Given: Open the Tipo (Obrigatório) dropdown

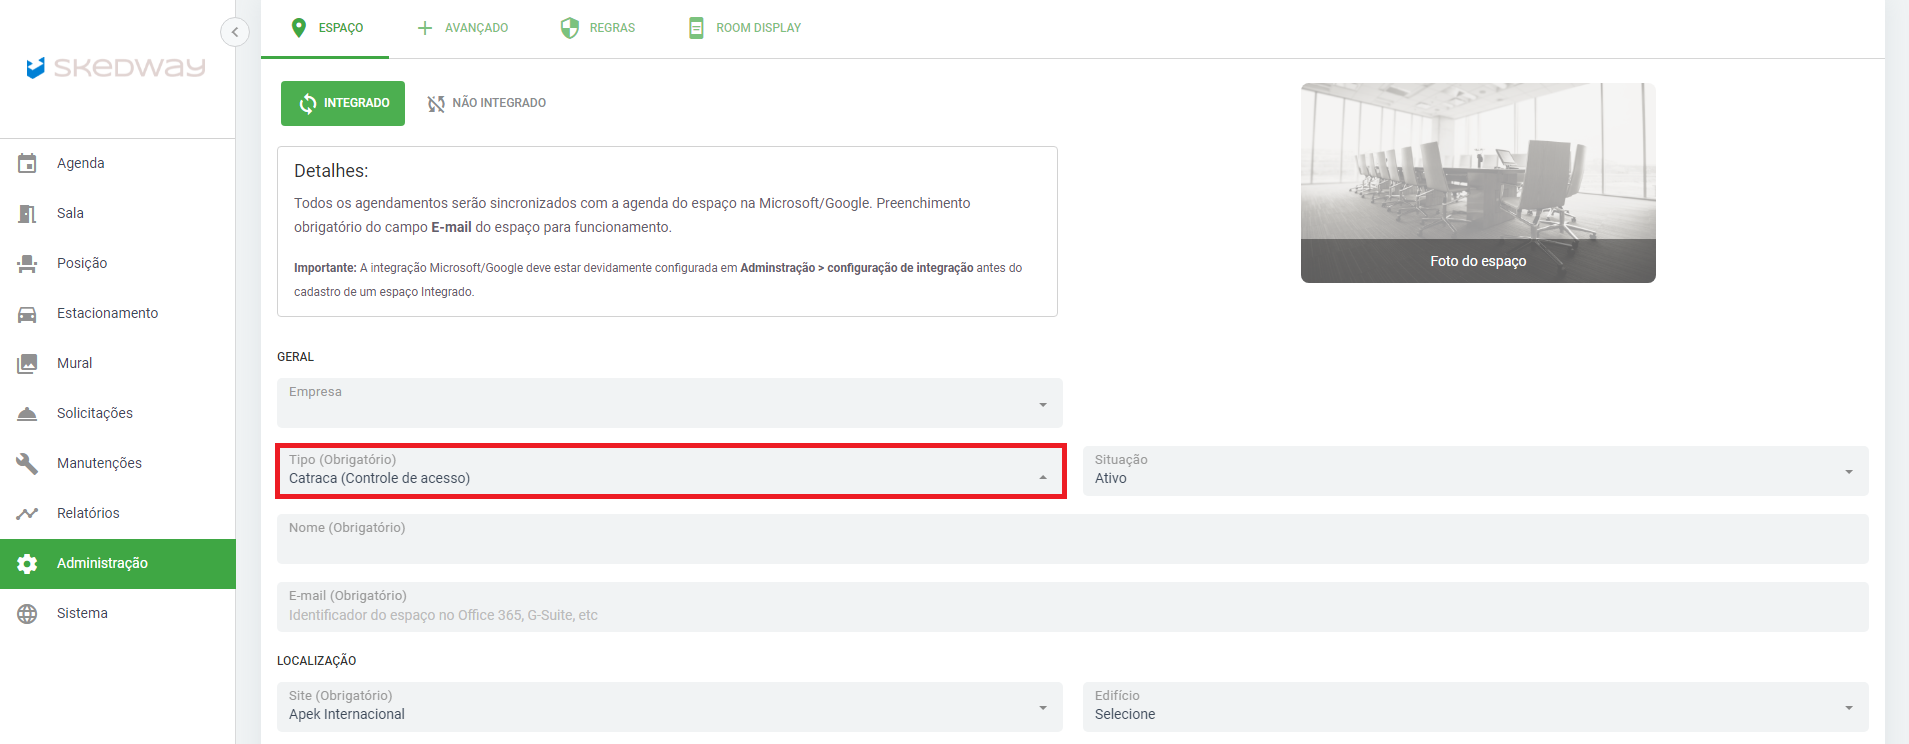Looking at the screenshot, I should coord(669,471).
